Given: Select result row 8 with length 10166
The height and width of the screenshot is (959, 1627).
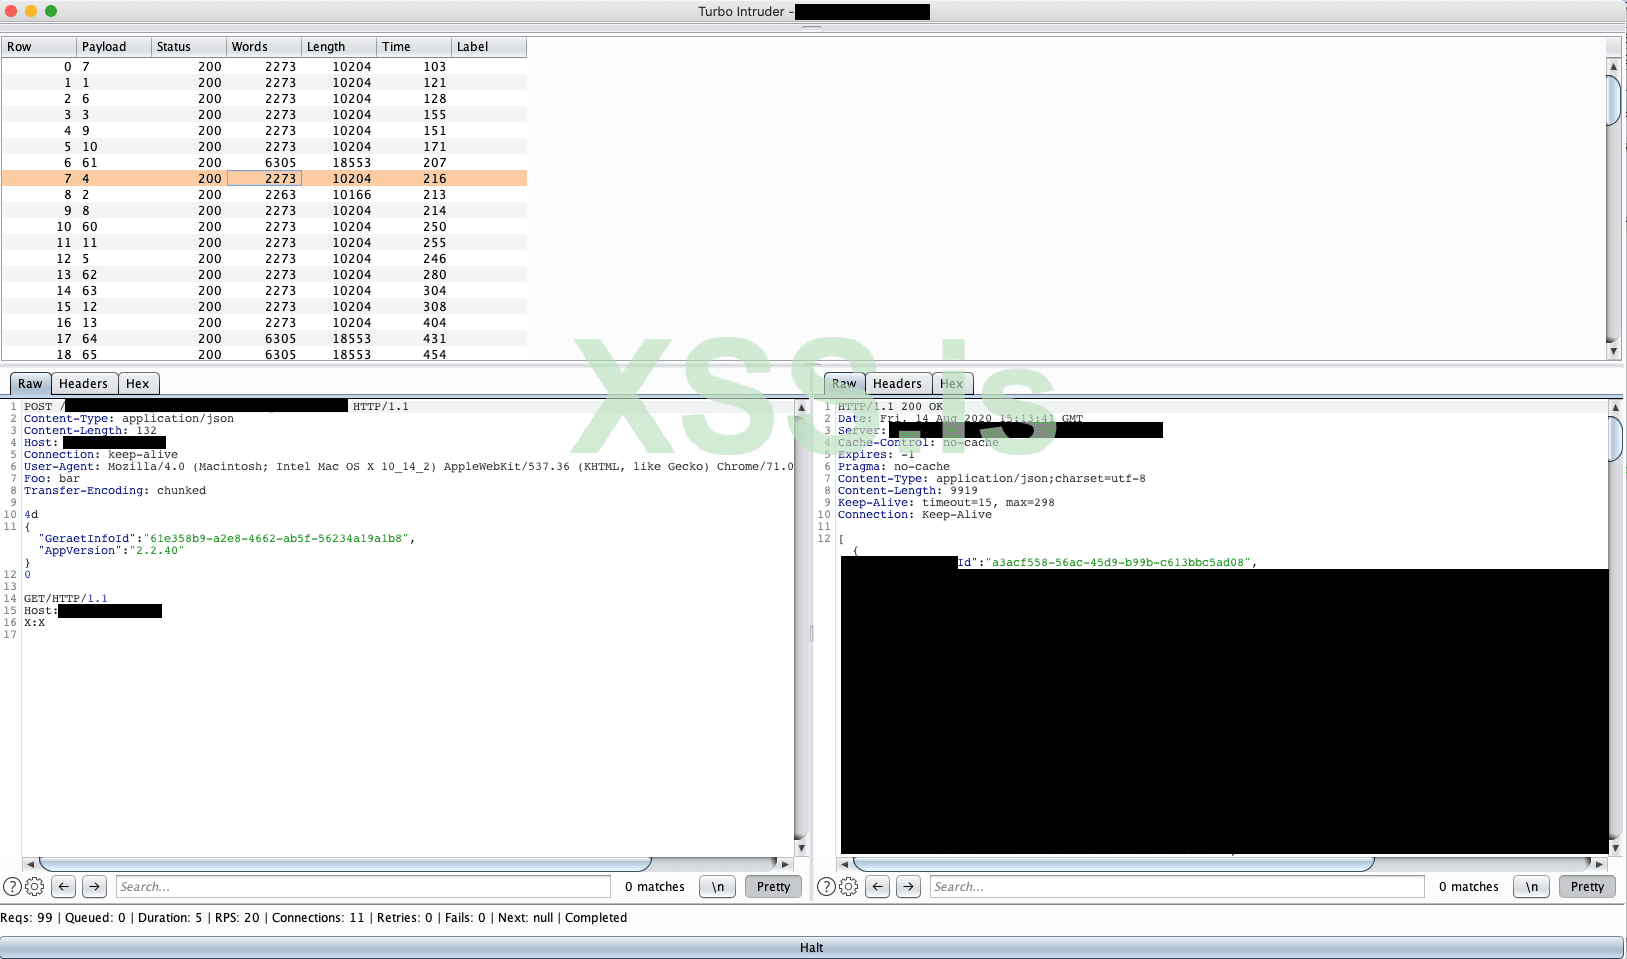Looking at the screenshot, I should [264, 195].
